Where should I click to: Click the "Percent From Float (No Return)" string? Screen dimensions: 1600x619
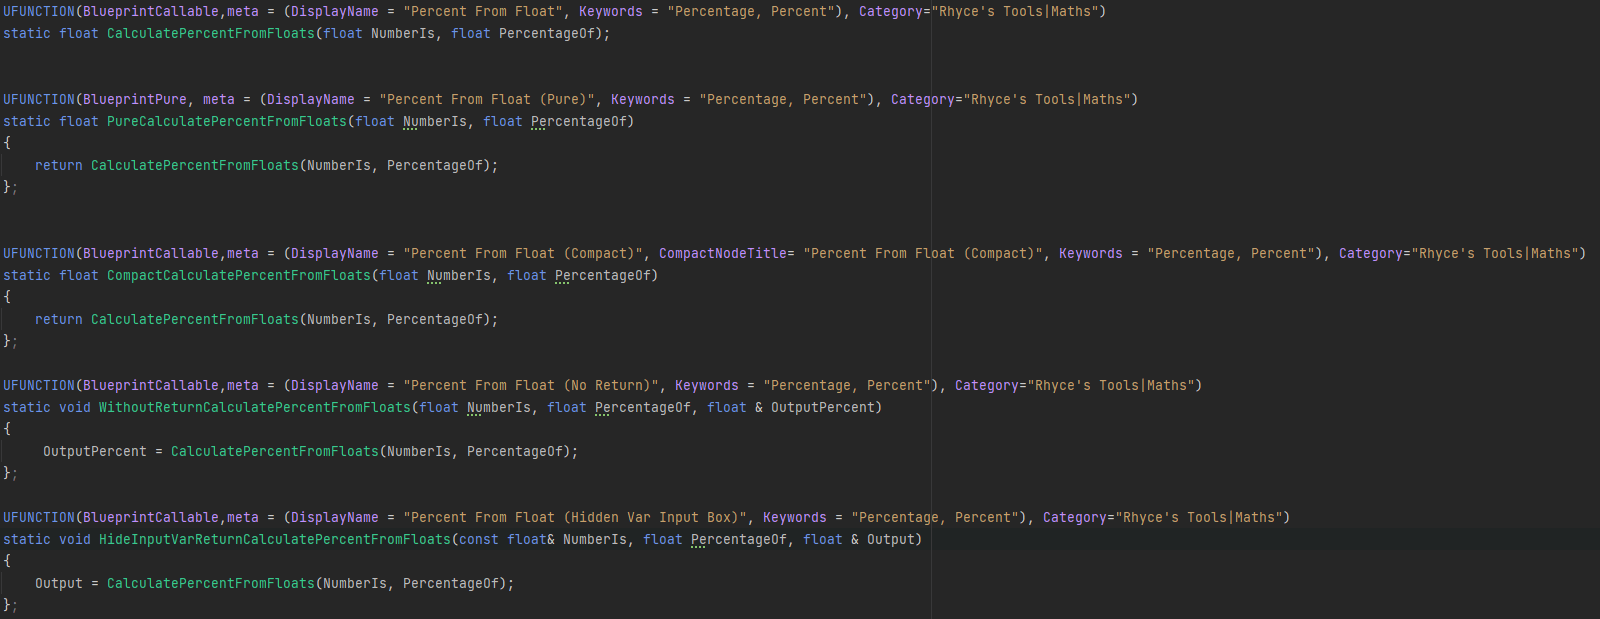(531, 385)
